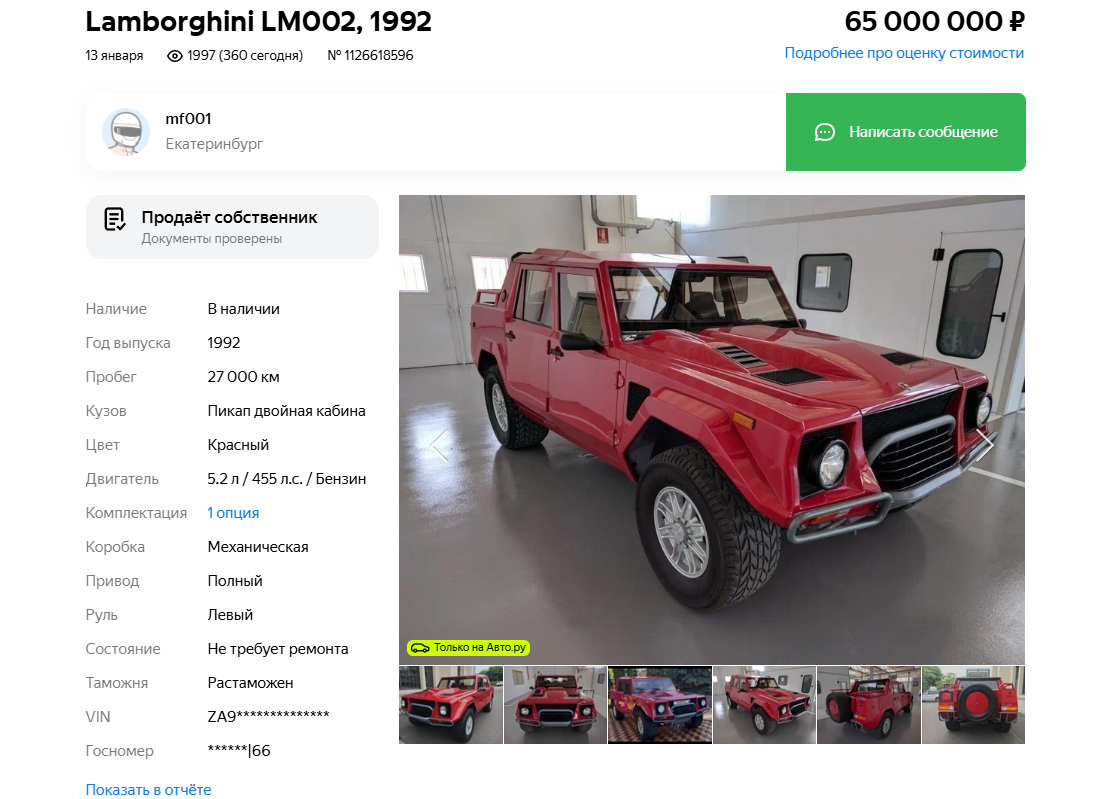Screen dimensions: 1099x799
Task: Open Написать сообщение button
Action: (x=906, y=132)
